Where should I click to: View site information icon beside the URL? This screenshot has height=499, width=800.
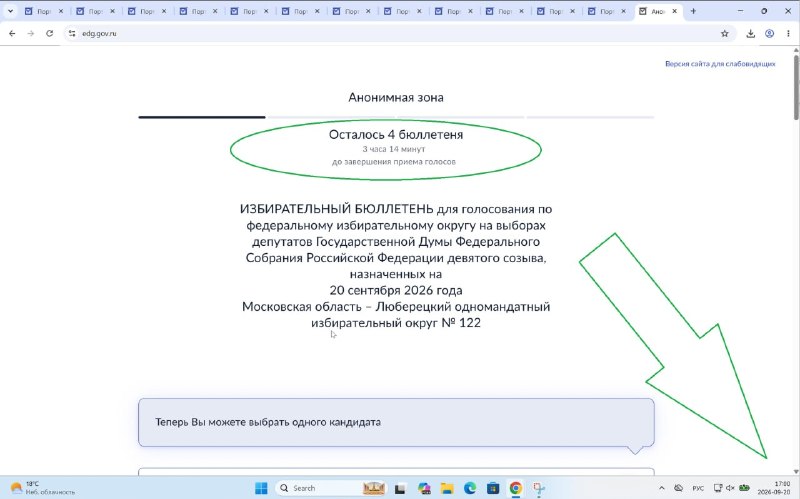(x=72, y=33)
